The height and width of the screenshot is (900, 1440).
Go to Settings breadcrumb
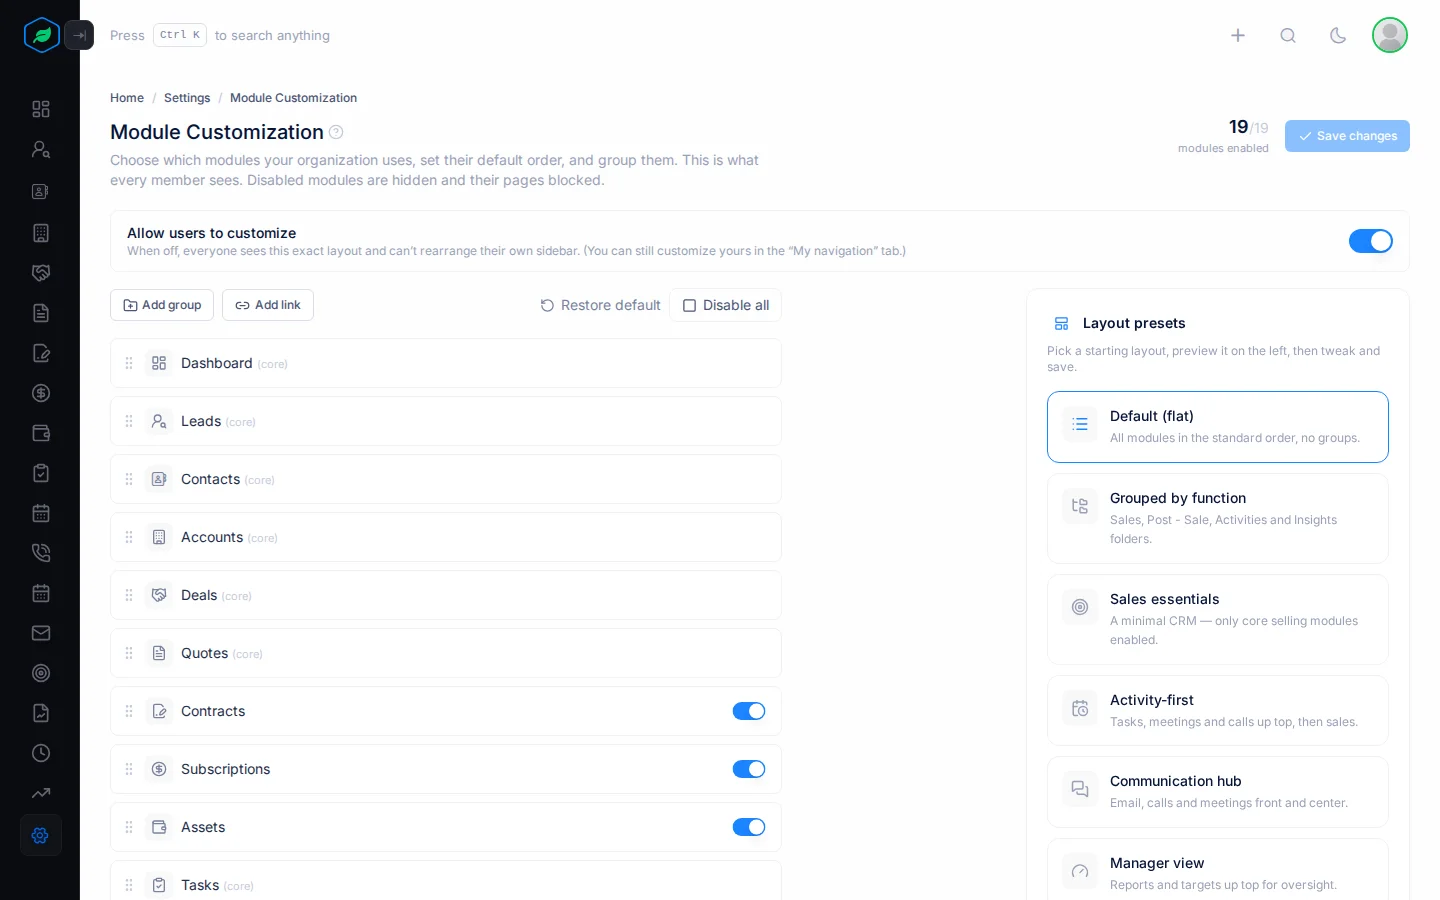coord(187,98)
